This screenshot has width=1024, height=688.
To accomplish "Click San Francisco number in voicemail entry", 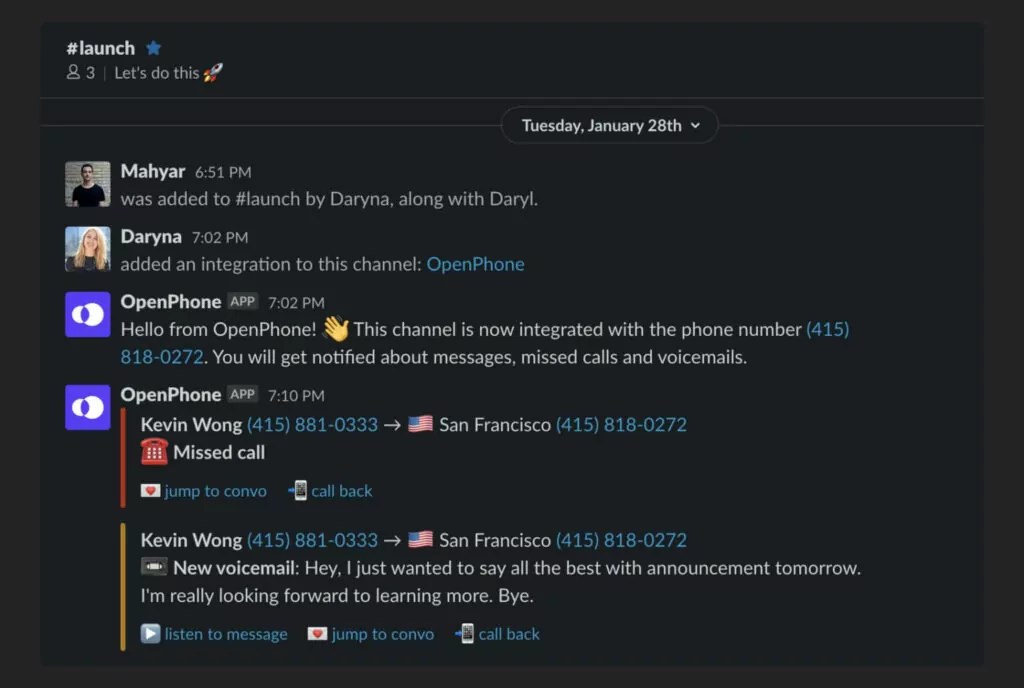I will pos(621,540).
